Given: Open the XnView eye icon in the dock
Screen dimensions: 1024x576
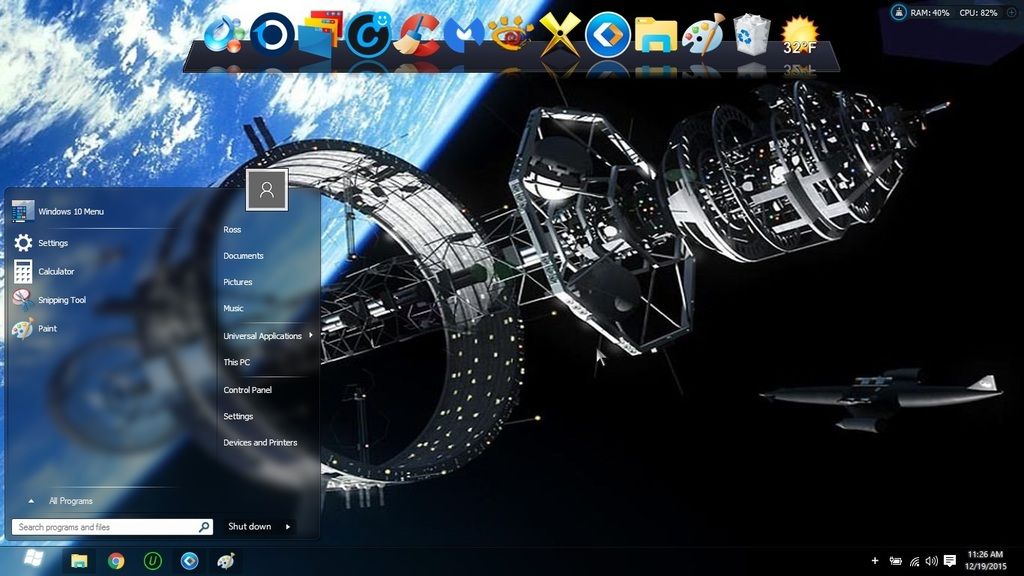Looking at the screenshot, I should (511, 33).
